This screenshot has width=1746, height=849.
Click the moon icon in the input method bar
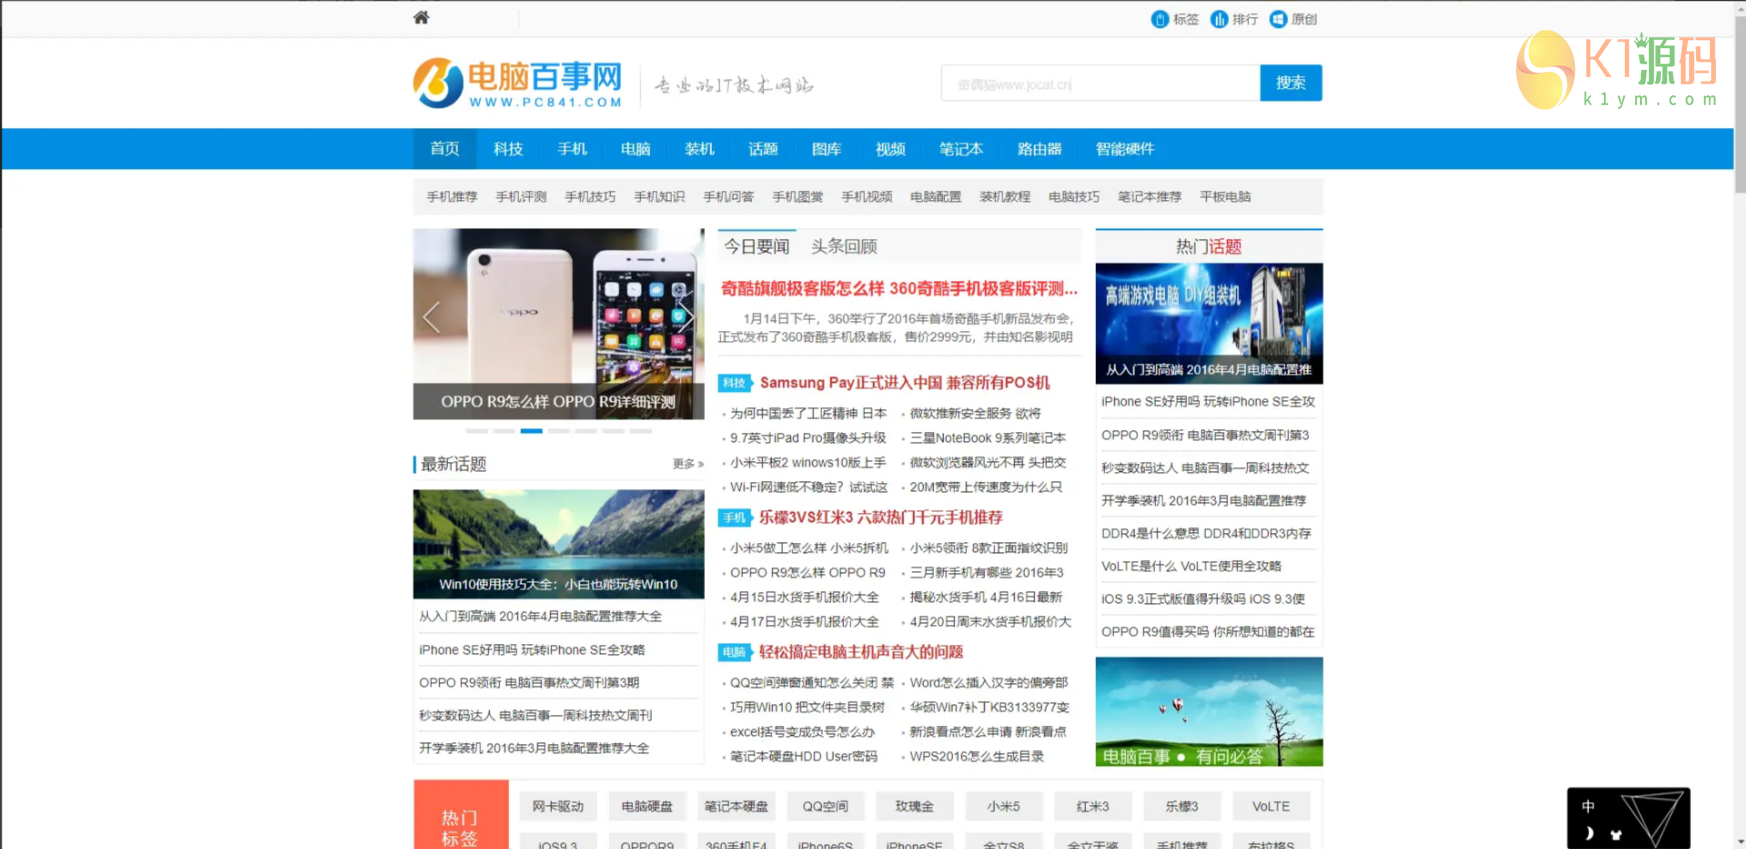[1588, 833]
